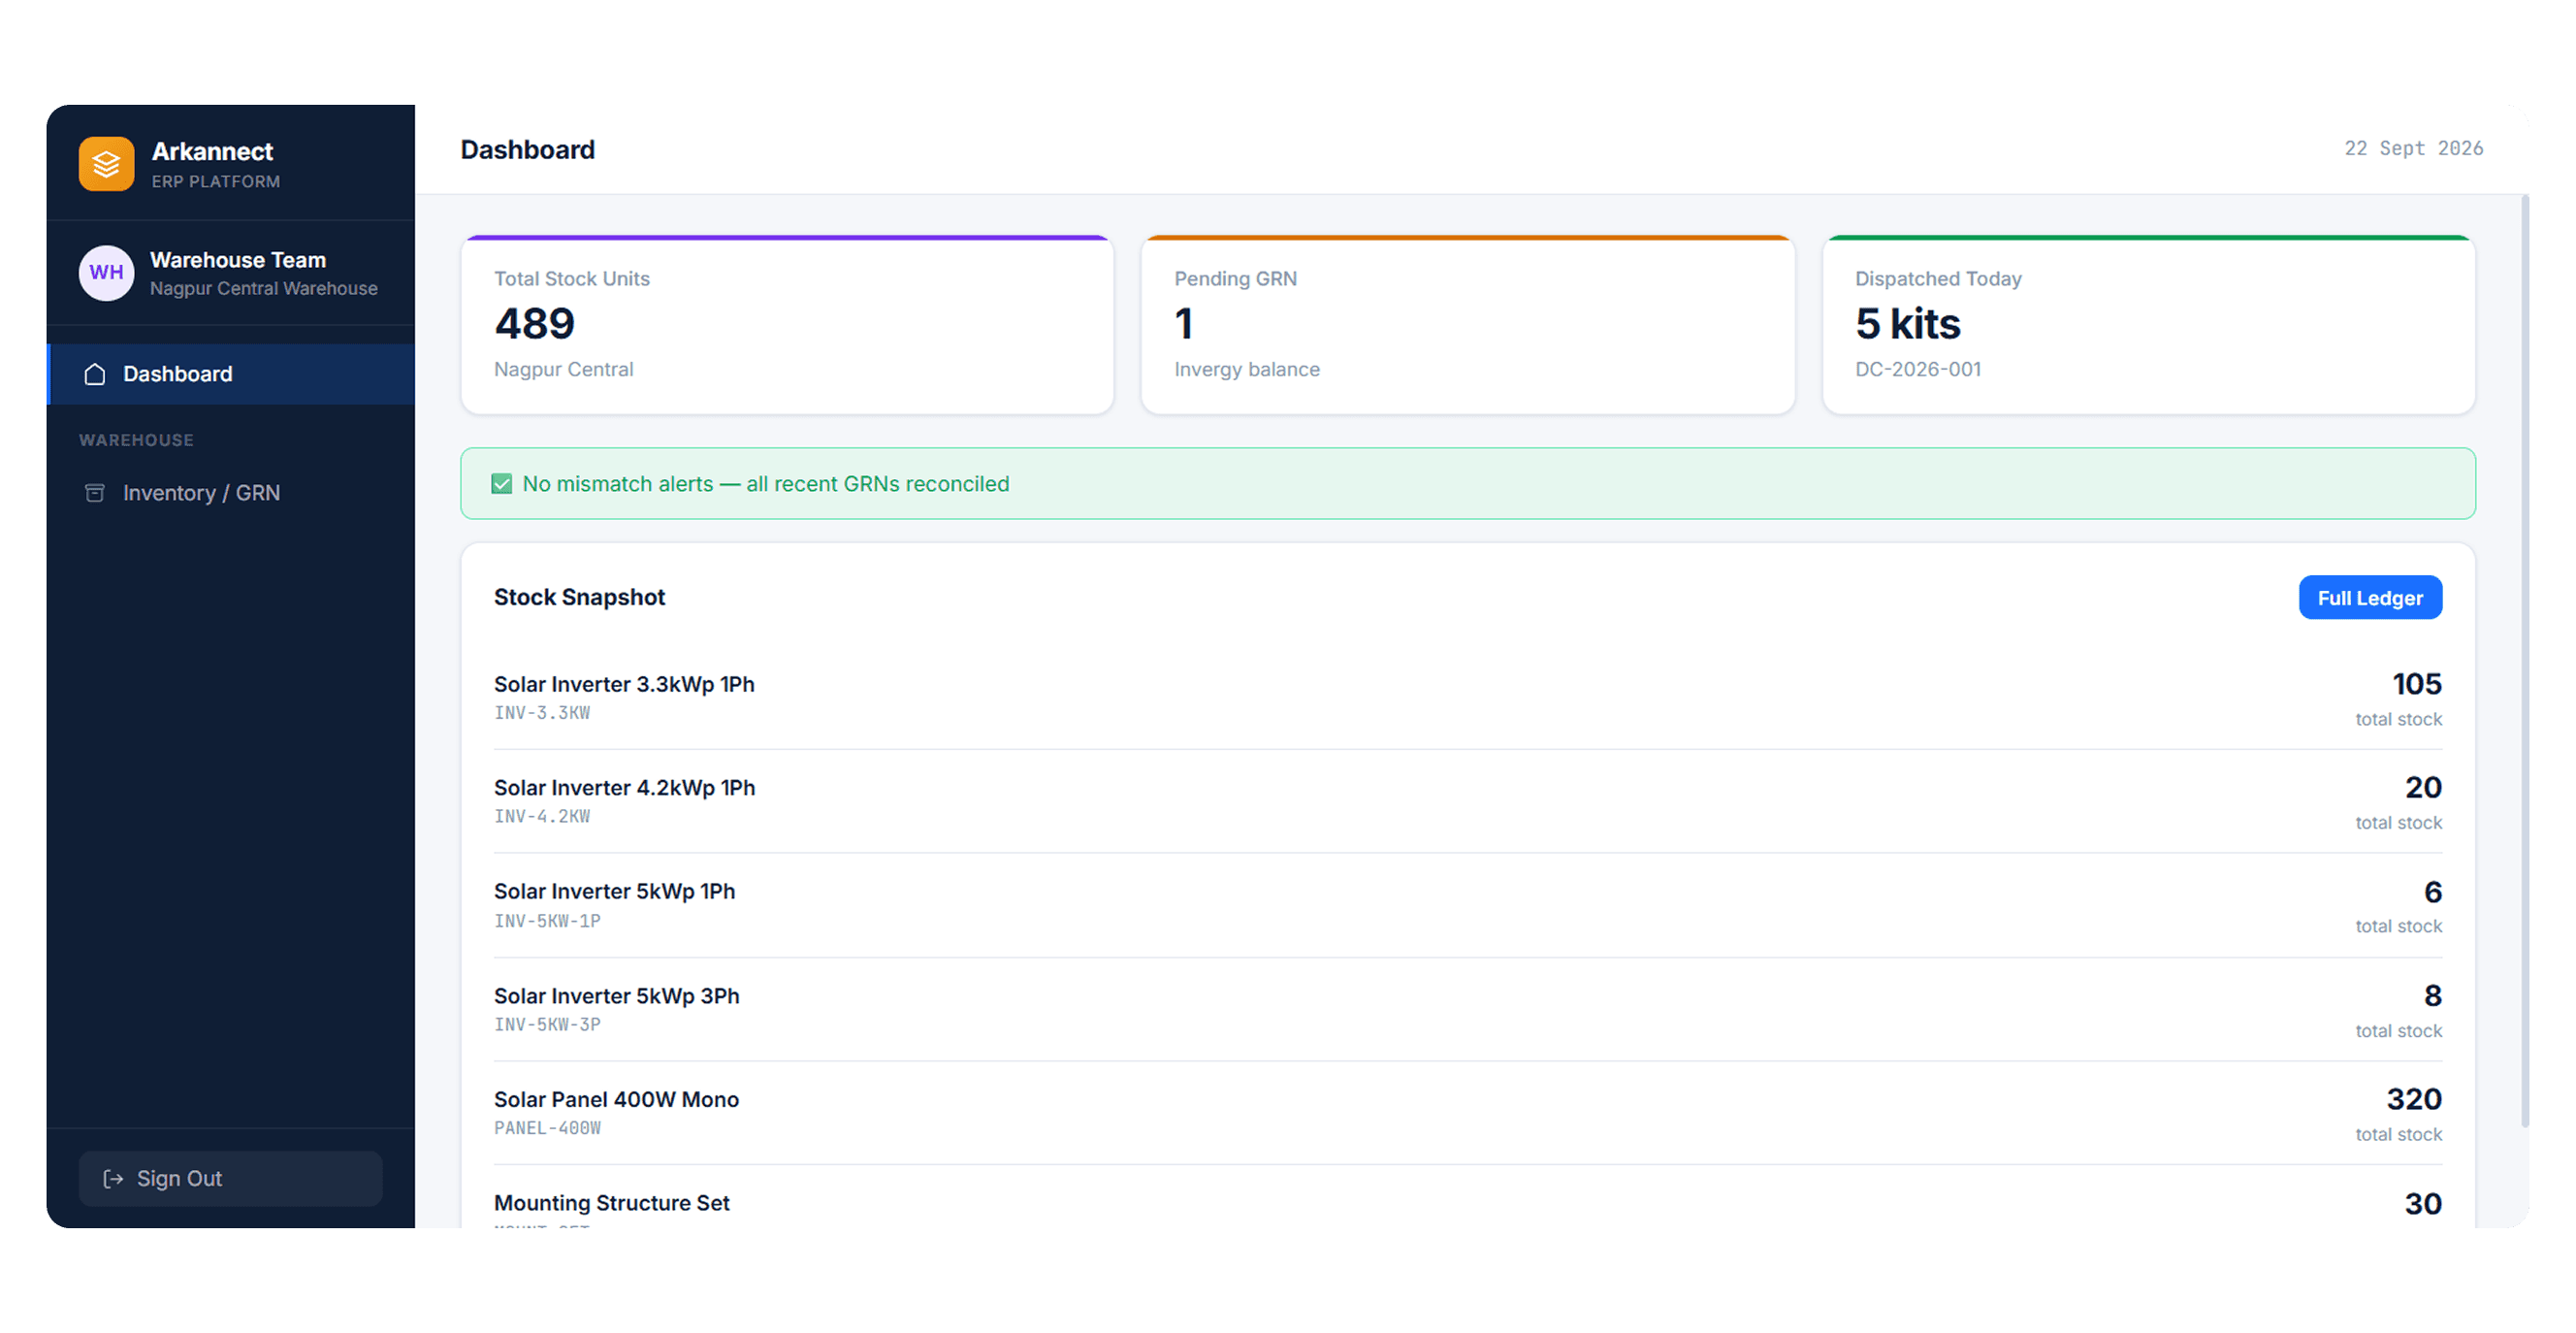Image resolution: width=2576 pixels, height=1333 pixels.
Task: Click the SKU code PANEL-400W
Action: (547, 1128)
